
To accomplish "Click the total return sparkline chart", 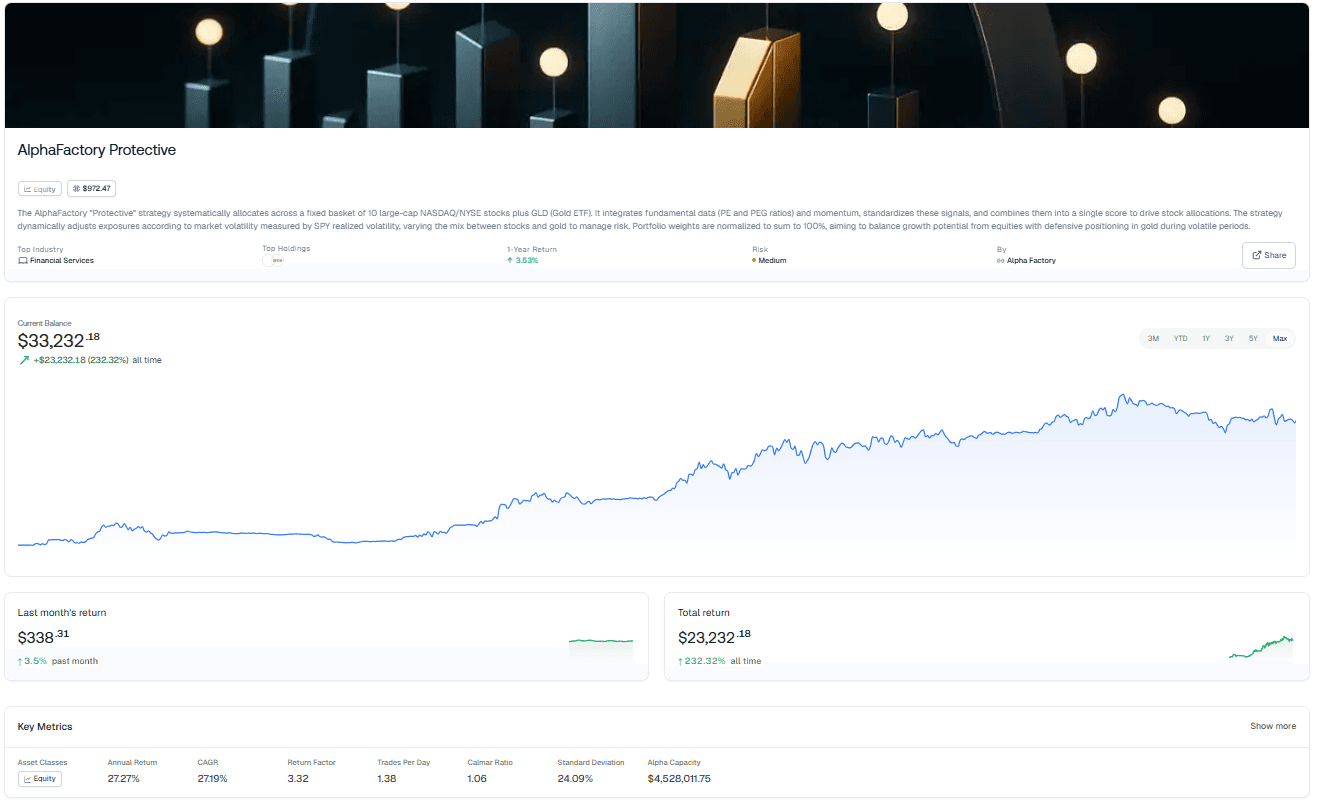I will (1261, 647).
